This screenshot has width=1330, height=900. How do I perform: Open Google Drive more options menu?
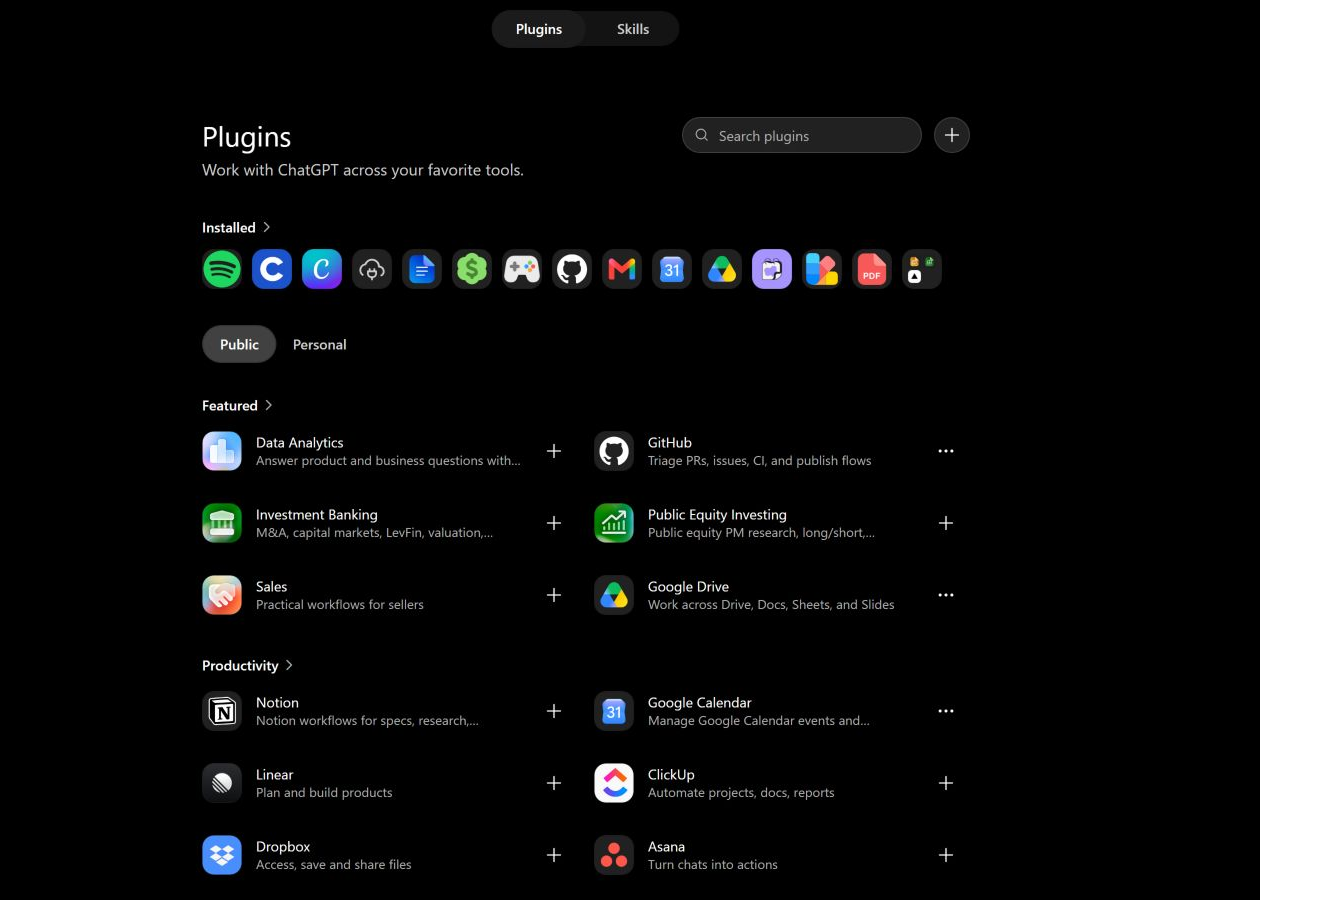946,595
